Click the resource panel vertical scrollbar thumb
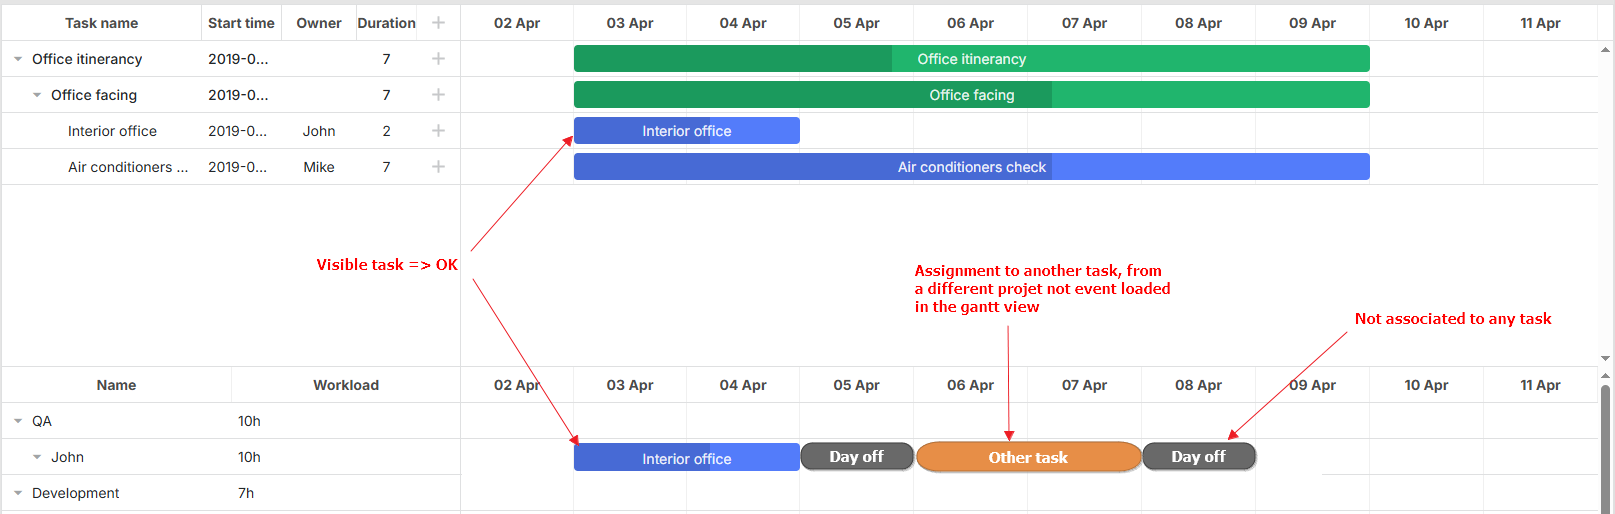 (x=1606, y=448)
